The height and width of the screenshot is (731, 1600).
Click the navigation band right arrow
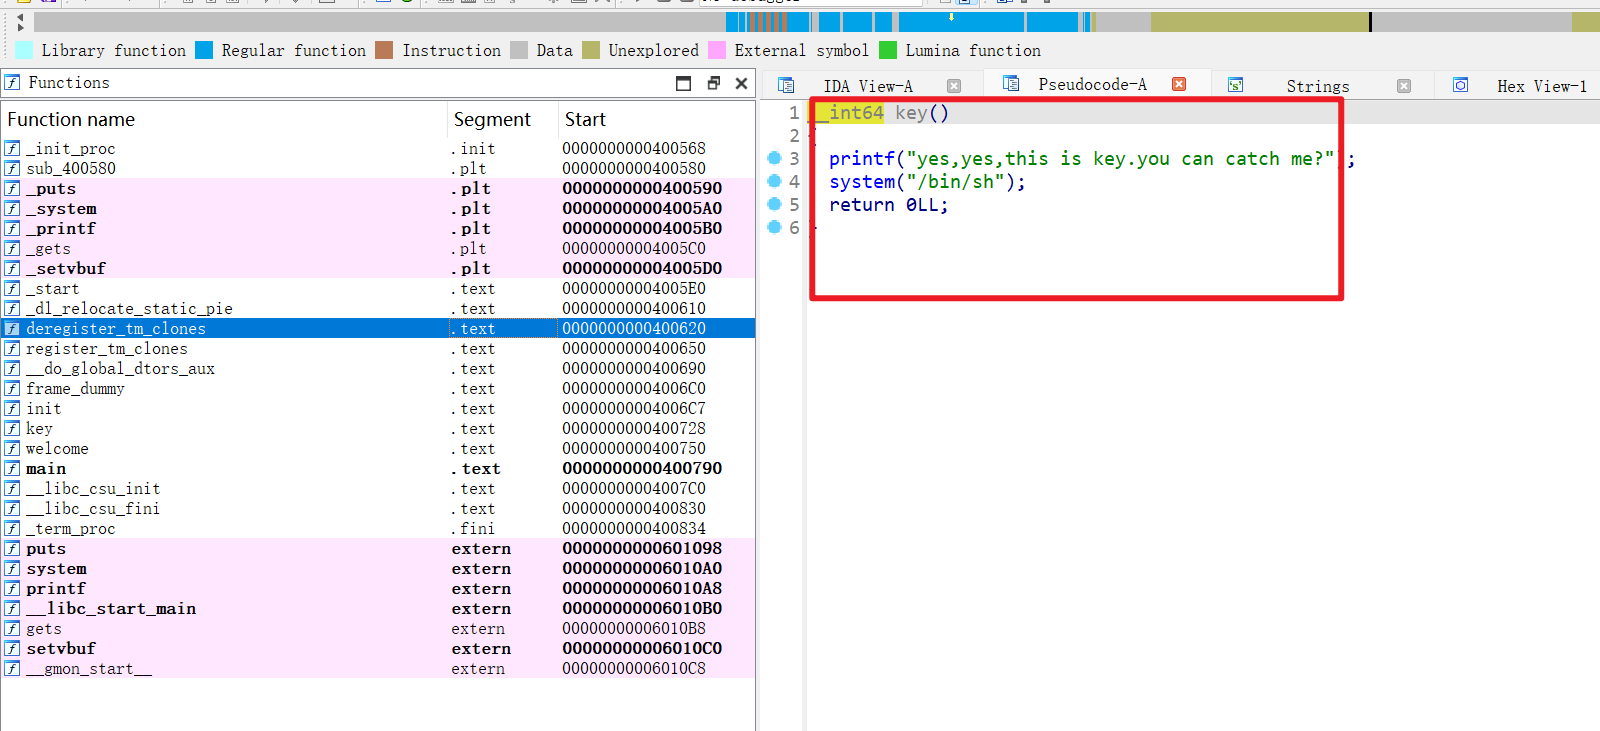(20, 28)
